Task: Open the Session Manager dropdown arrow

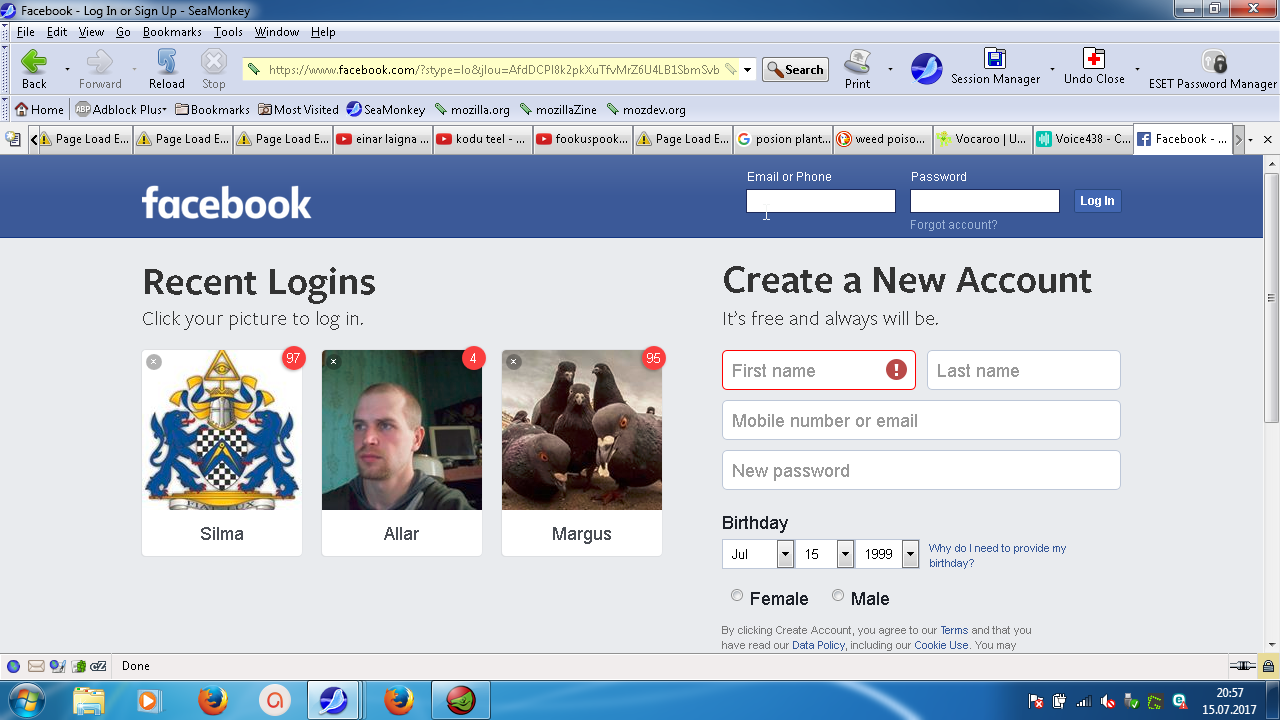Action: pyautogui.click(x=1052, y=69)
